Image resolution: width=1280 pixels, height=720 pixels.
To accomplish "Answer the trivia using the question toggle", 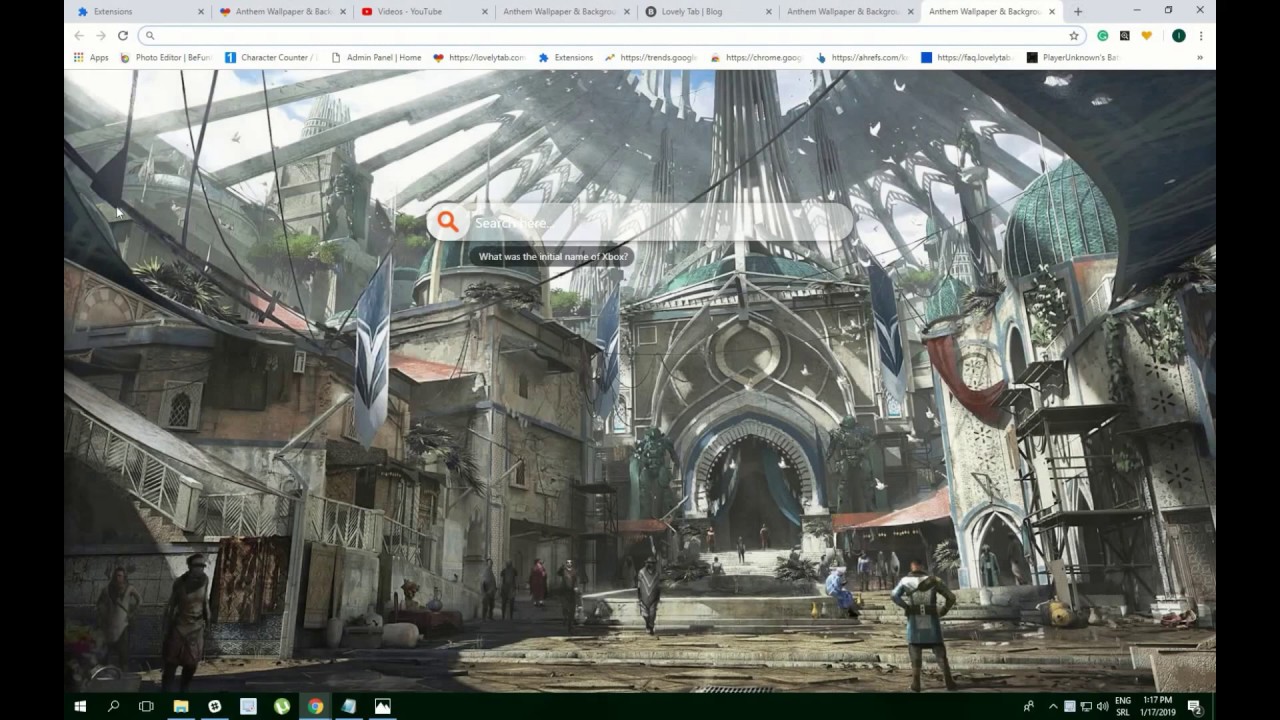I will 554,256.
